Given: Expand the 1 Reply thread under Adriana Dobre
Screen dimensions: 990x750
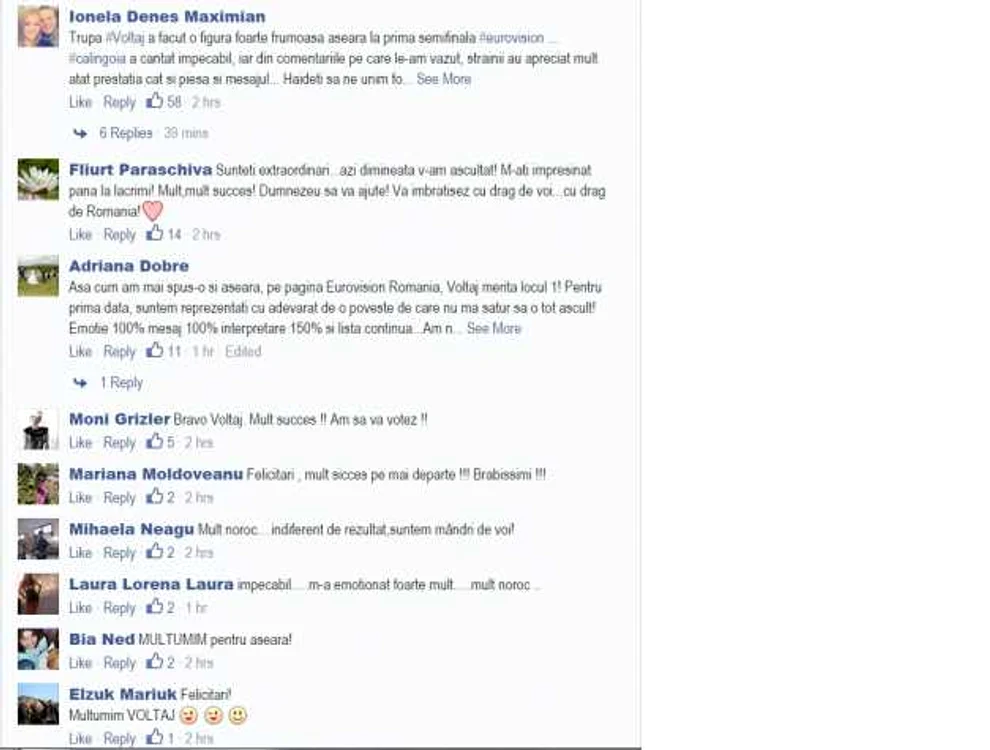Looking at the screenshot, I should click(x=121, y=383).
